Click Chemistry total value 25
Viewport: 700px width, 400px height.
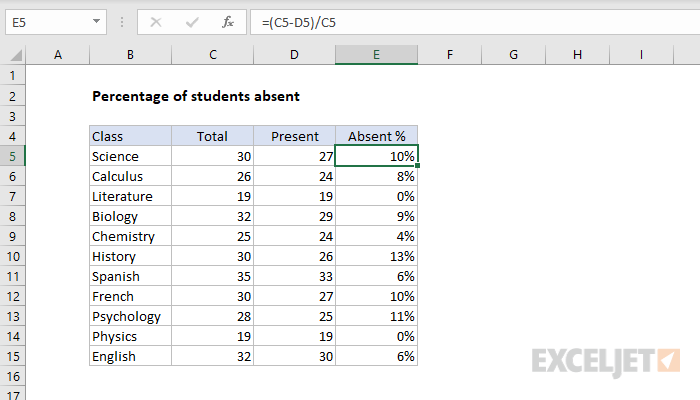pos(212,236)
